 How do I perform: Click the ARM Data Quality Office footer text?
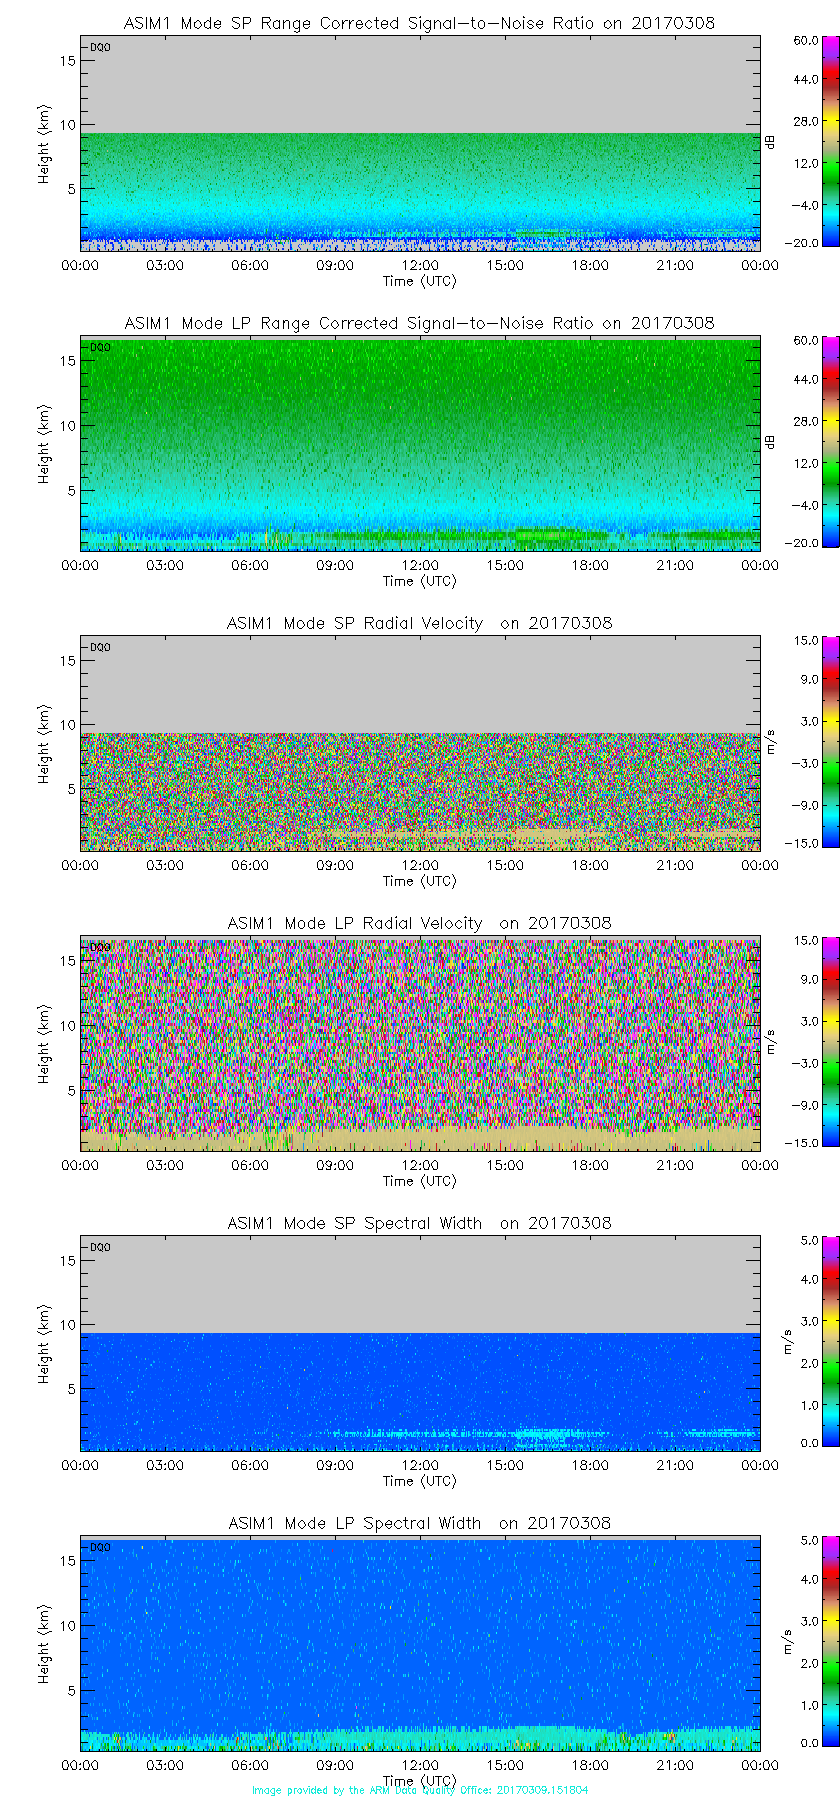coord(420,1790)
